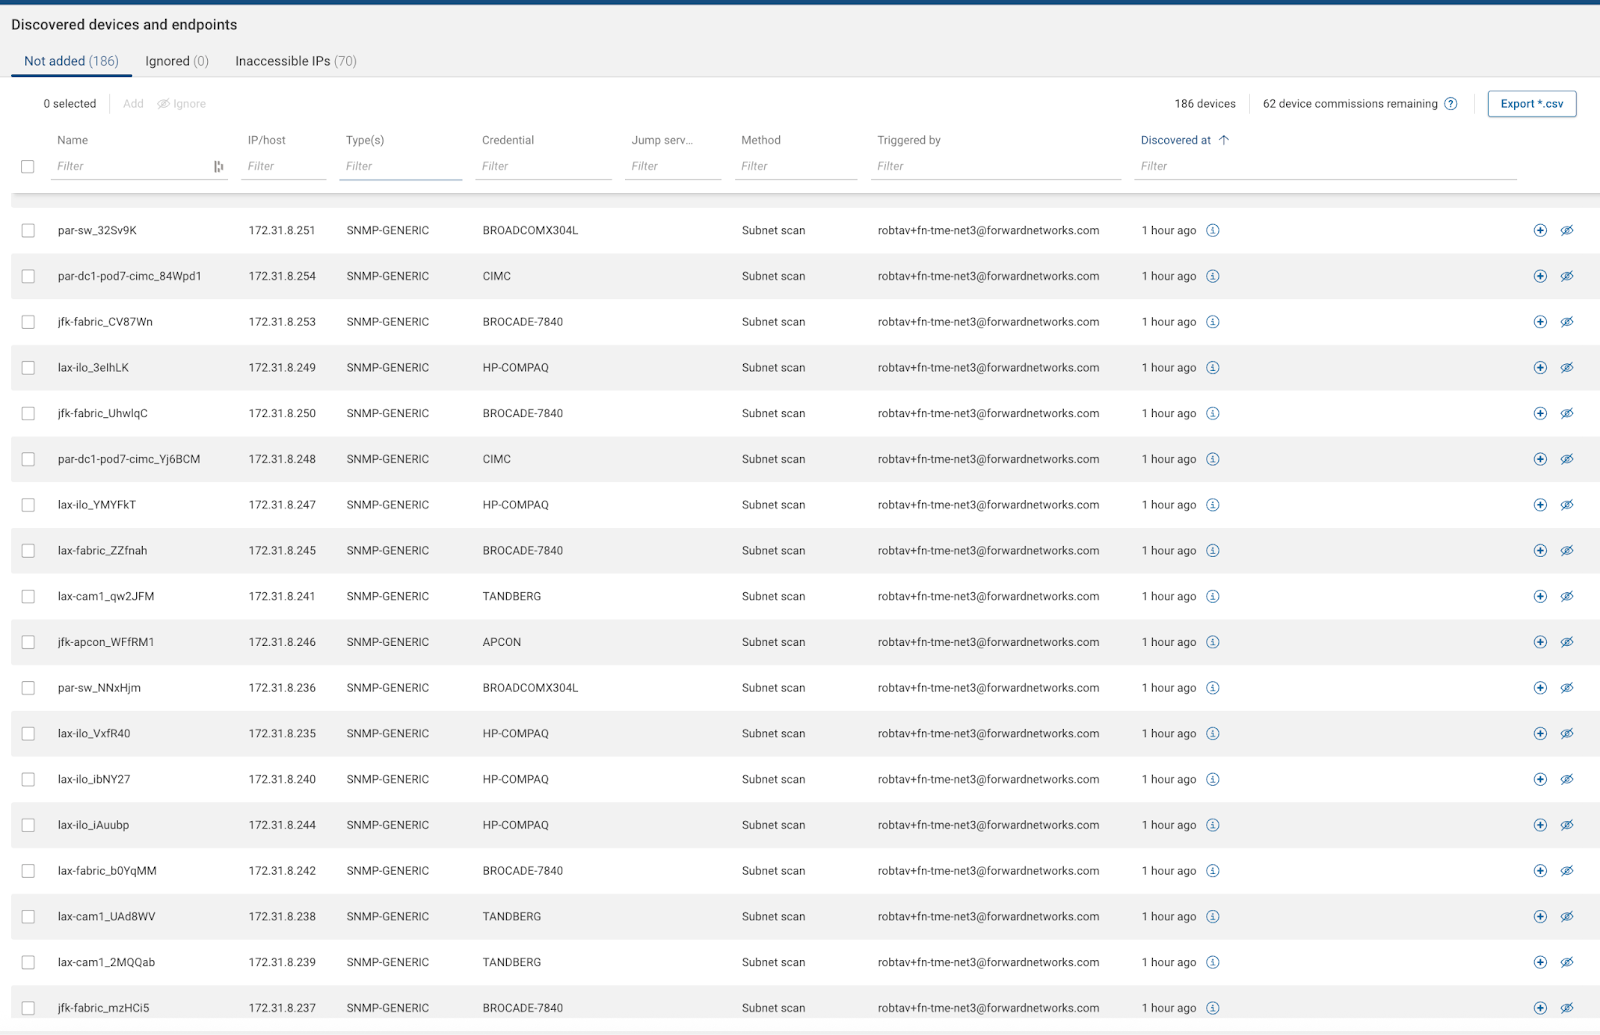Image resolution: width=1600 pixels, height=1035 pixels.
Task: Open info icon for par-sw_NNxHjm row
Action: 1213,688
